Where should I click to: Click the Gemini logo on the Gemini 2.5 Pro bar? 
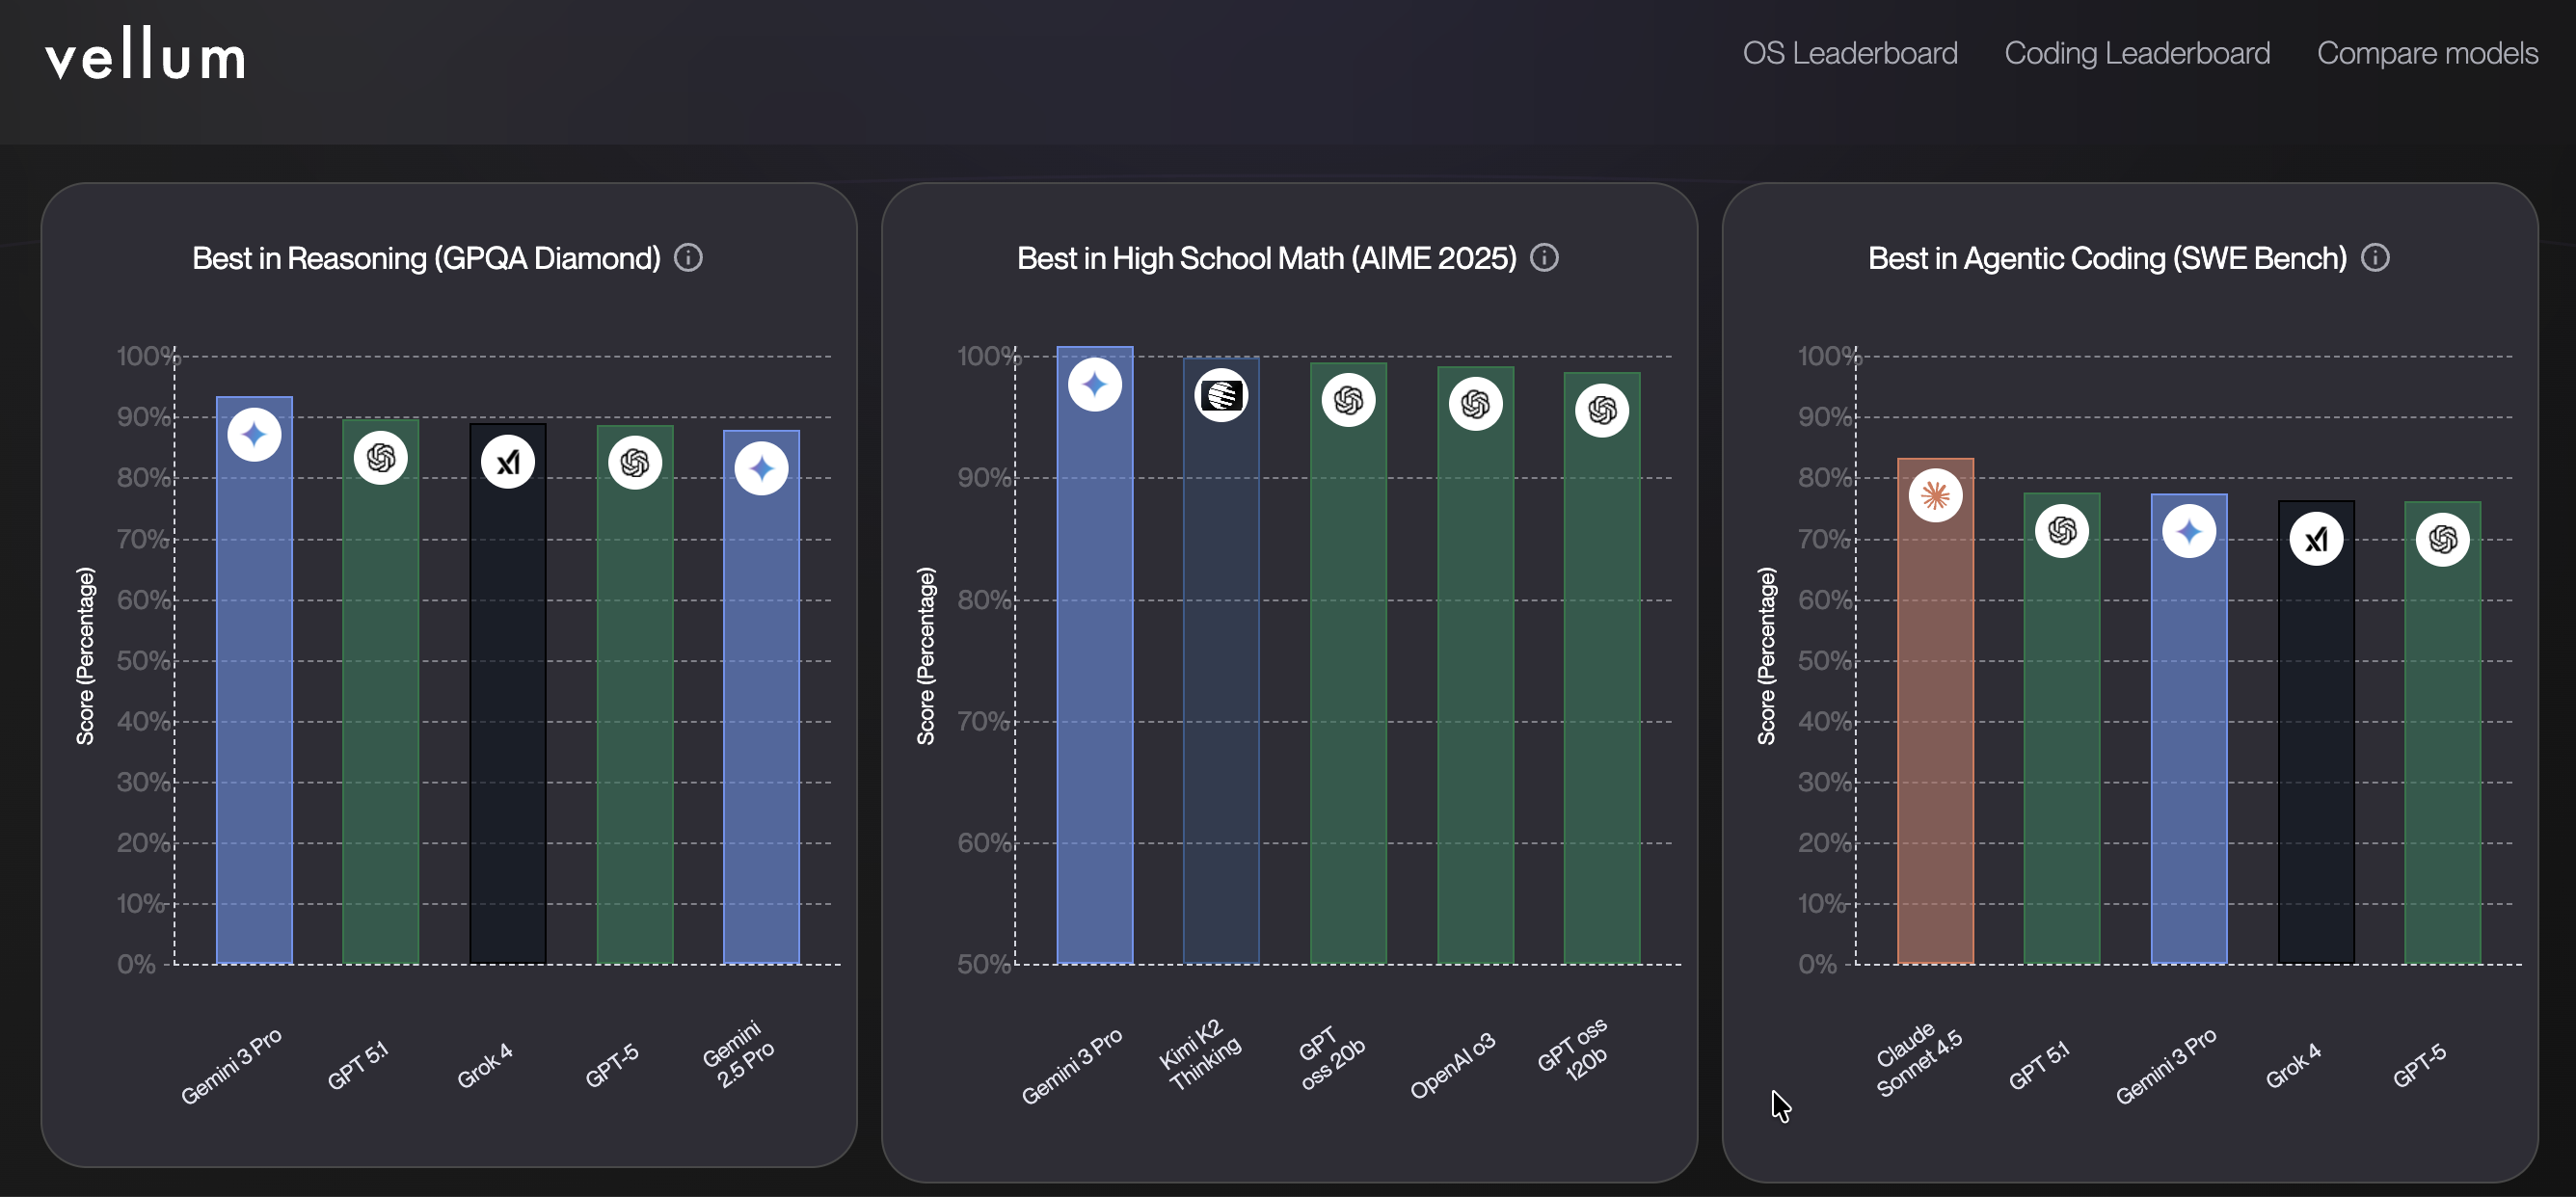761,468
